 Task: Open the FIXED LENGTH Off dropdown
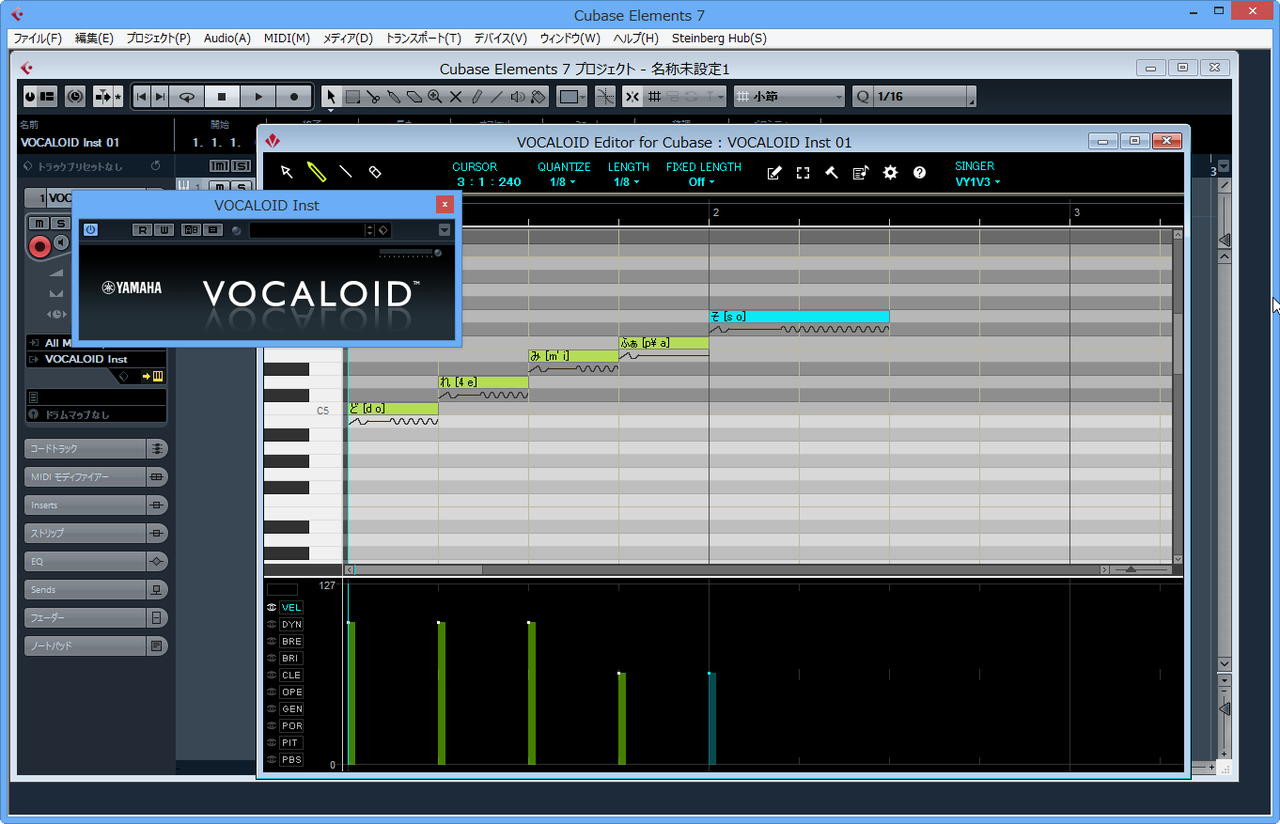701,182
